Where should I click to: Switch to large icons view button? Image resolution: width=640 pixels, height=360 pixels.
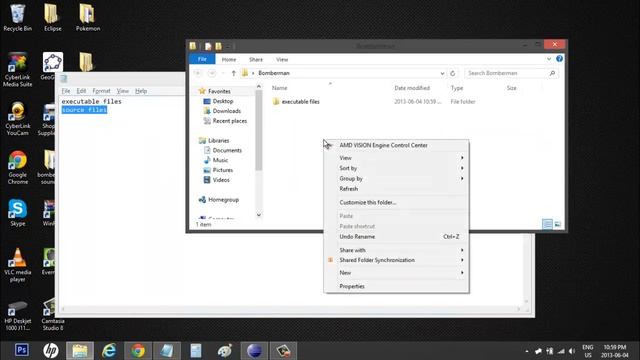point(558,224)
